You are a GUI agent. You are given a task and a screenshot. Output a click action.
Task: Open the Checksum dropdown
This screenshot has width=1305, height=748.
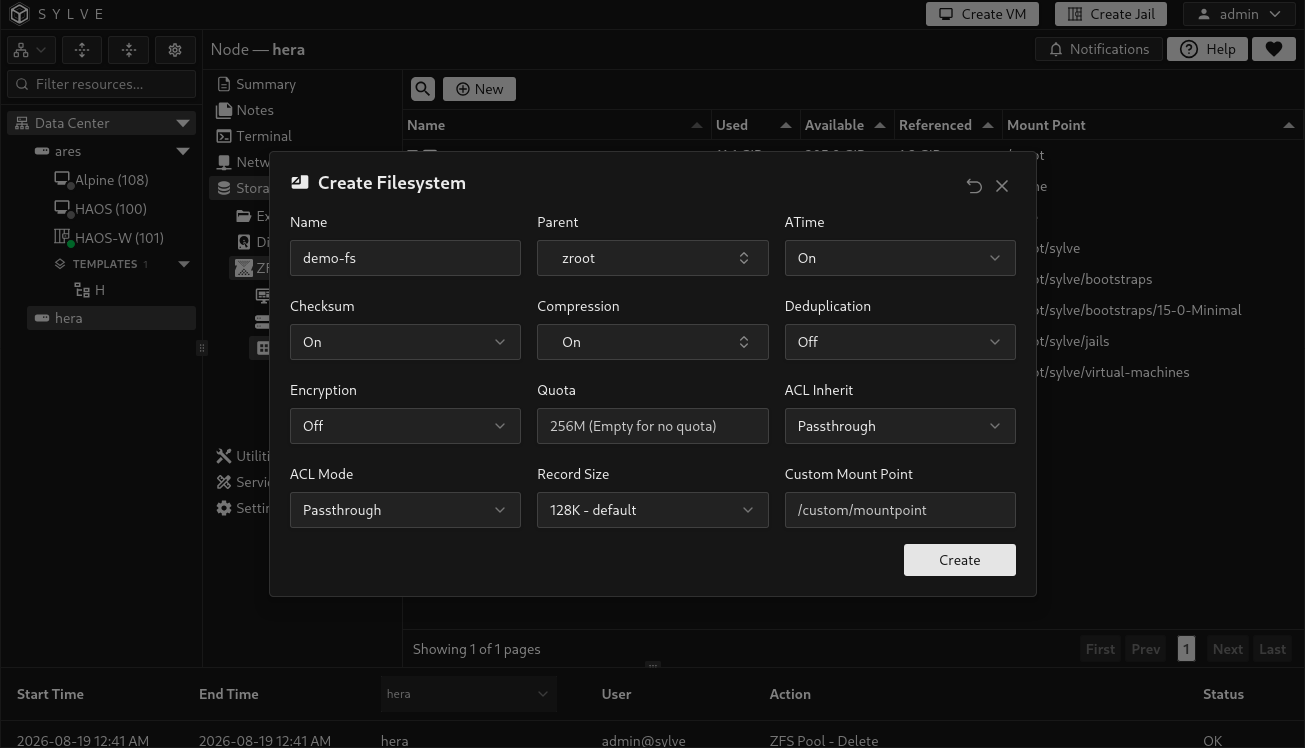tap(405, 342)
